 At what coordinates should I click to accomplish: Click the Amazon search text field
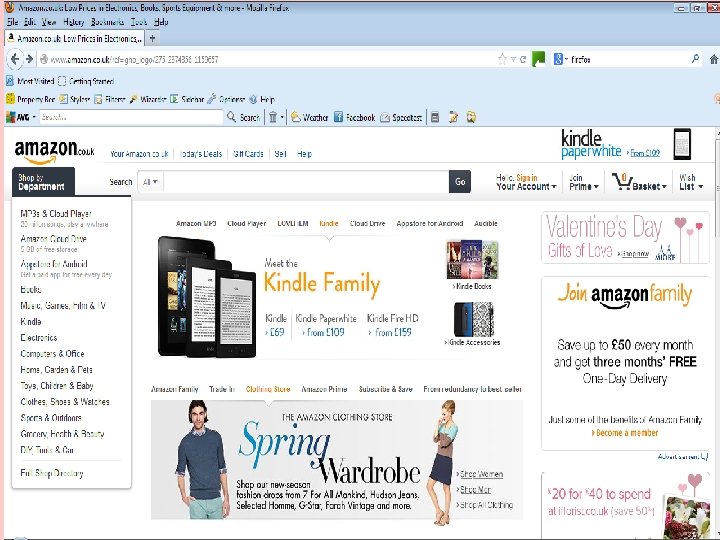coord(306,182)
